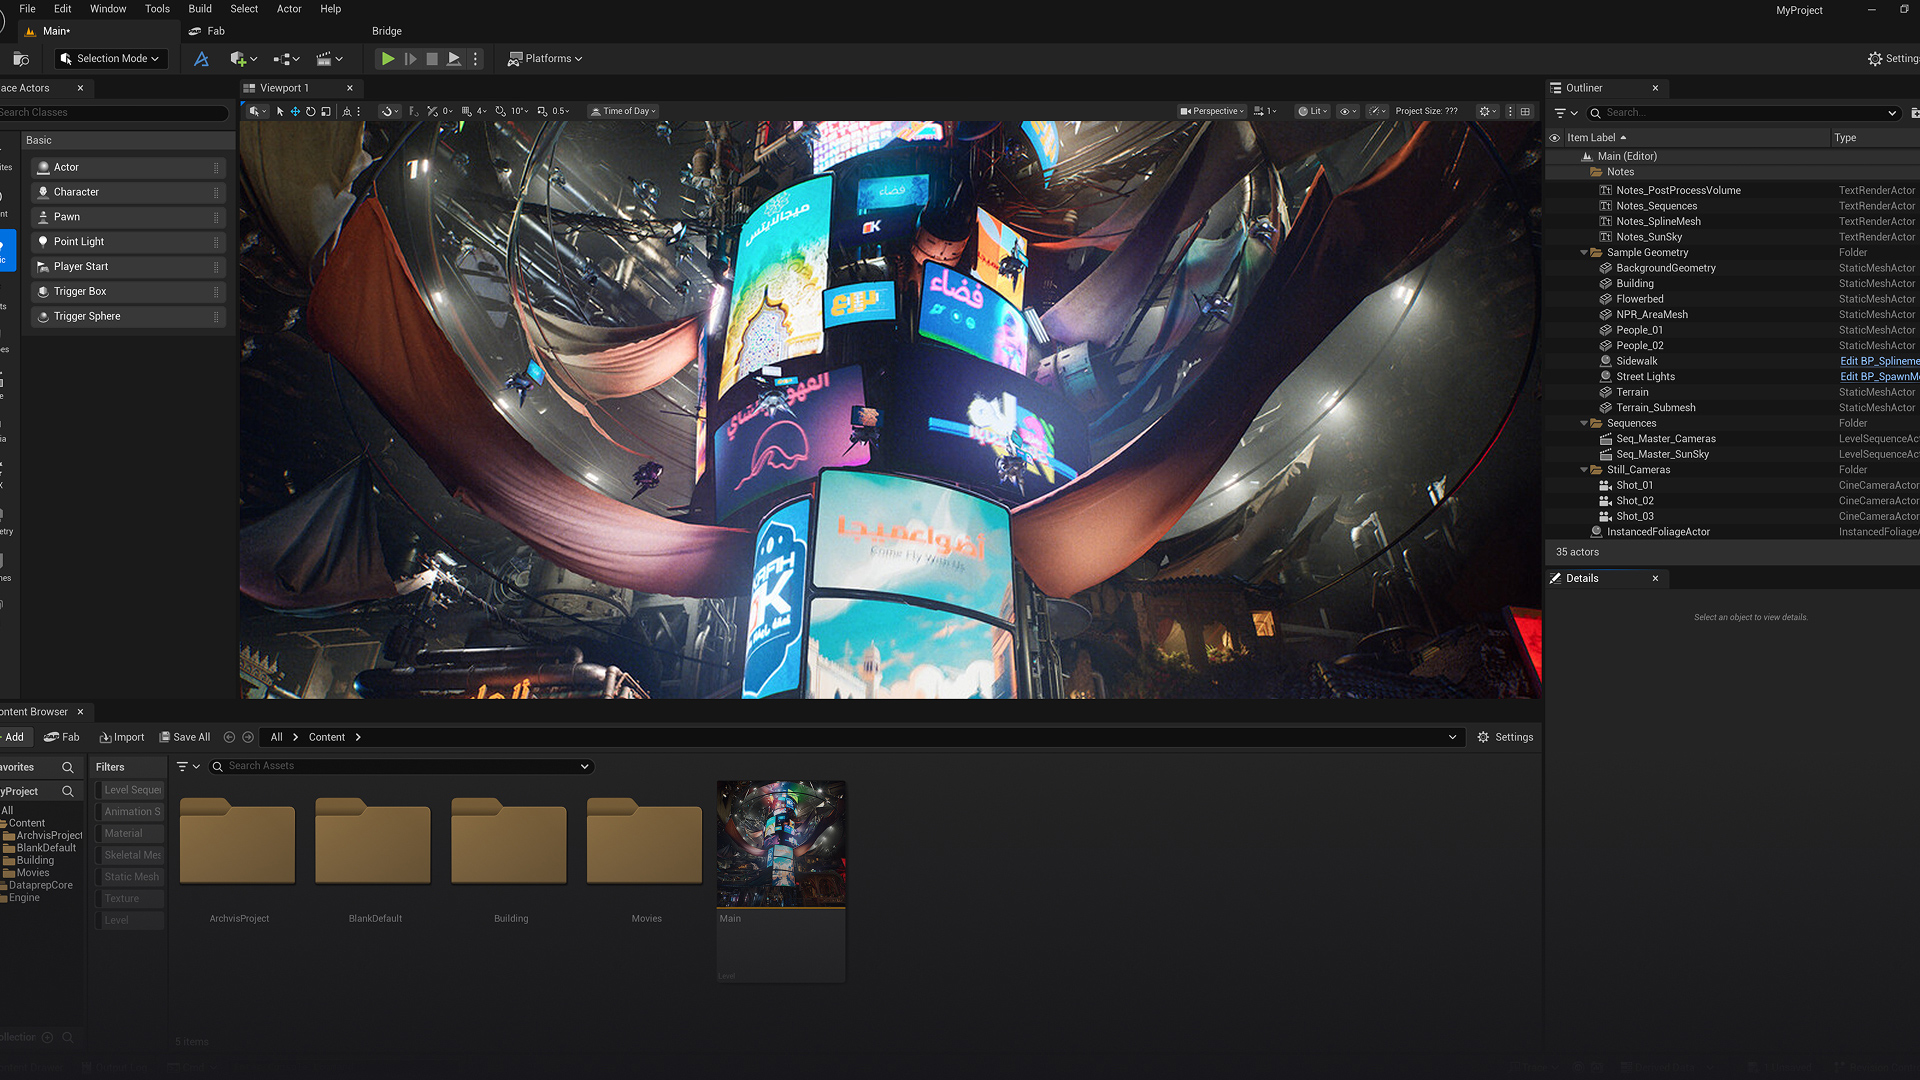
Task: Enable the Material filter
Action: point(124,833)
